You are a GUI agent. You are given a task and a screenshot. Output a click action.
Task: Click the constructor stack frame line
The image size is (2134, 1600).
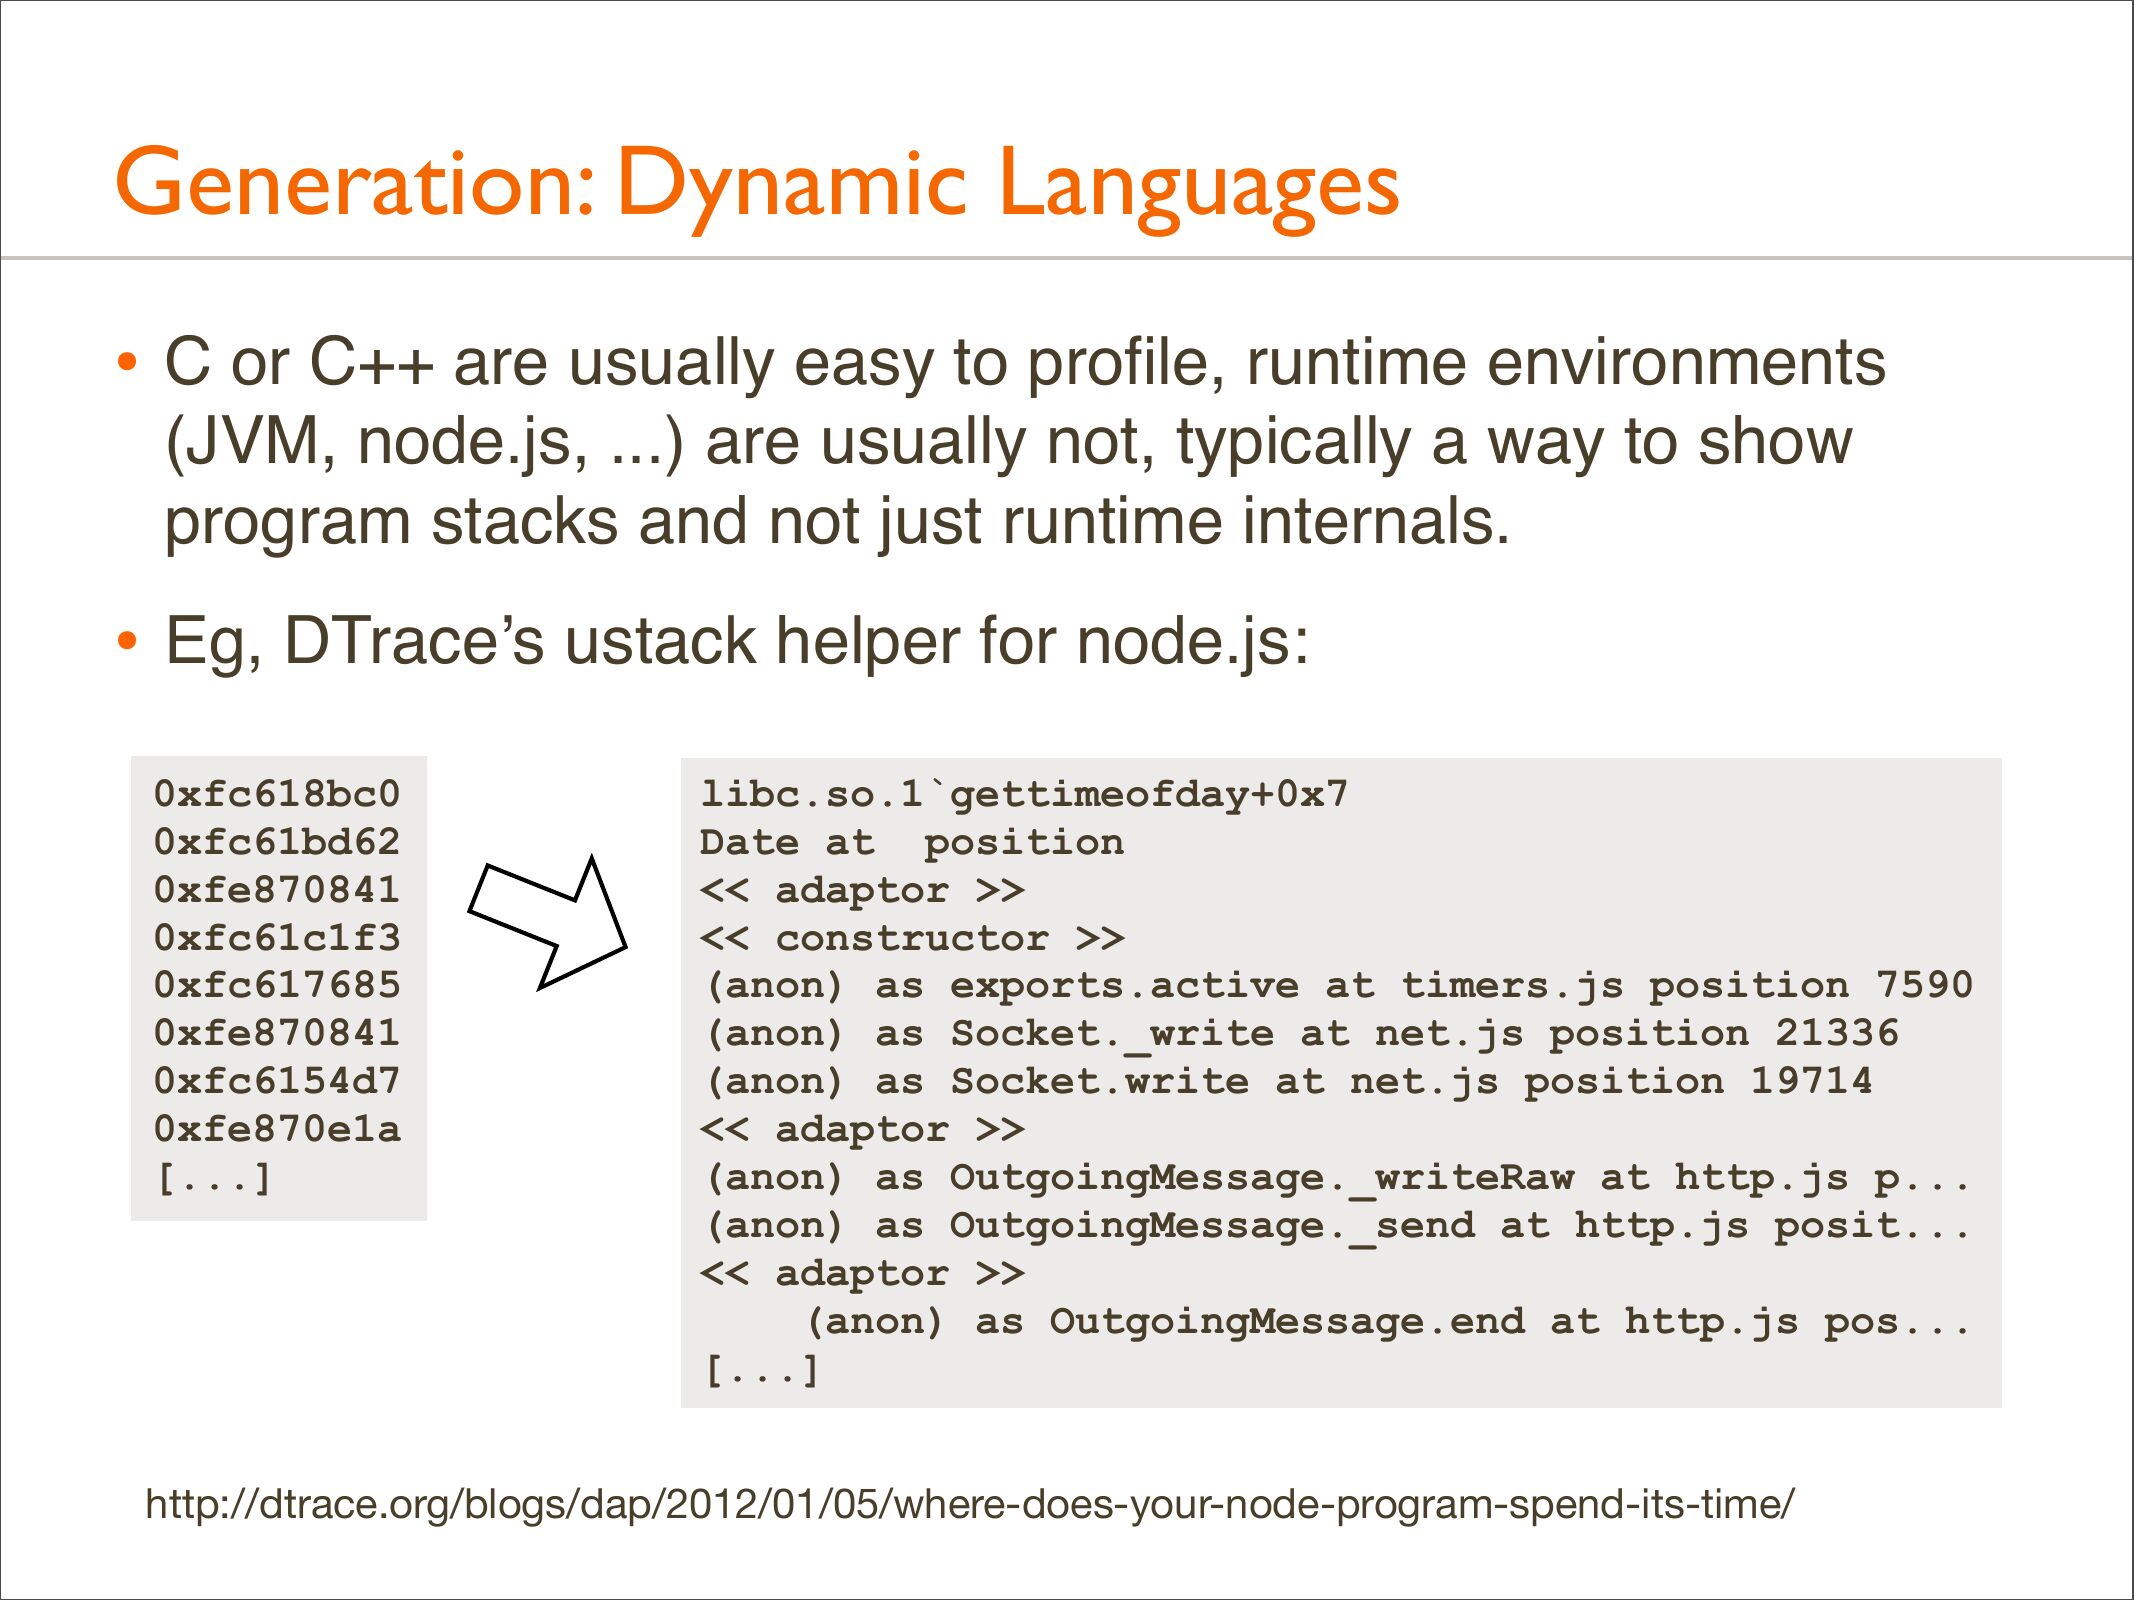pyautogui.click(x=912, y=938)
